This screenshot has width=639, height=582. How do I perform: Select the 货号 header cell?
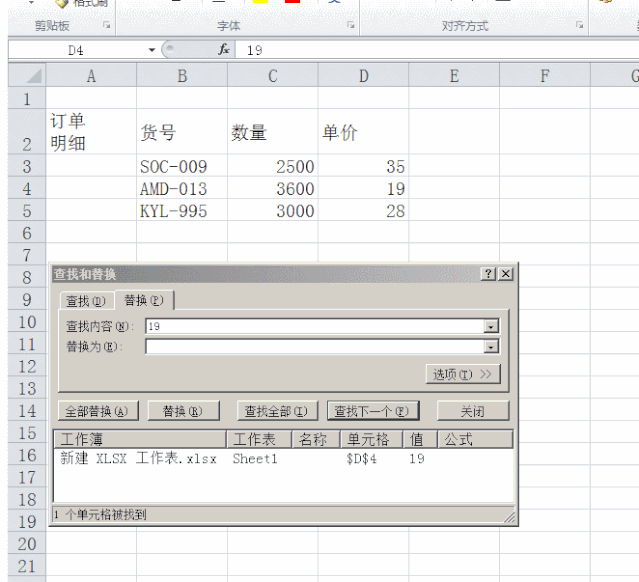click(182, 132)
